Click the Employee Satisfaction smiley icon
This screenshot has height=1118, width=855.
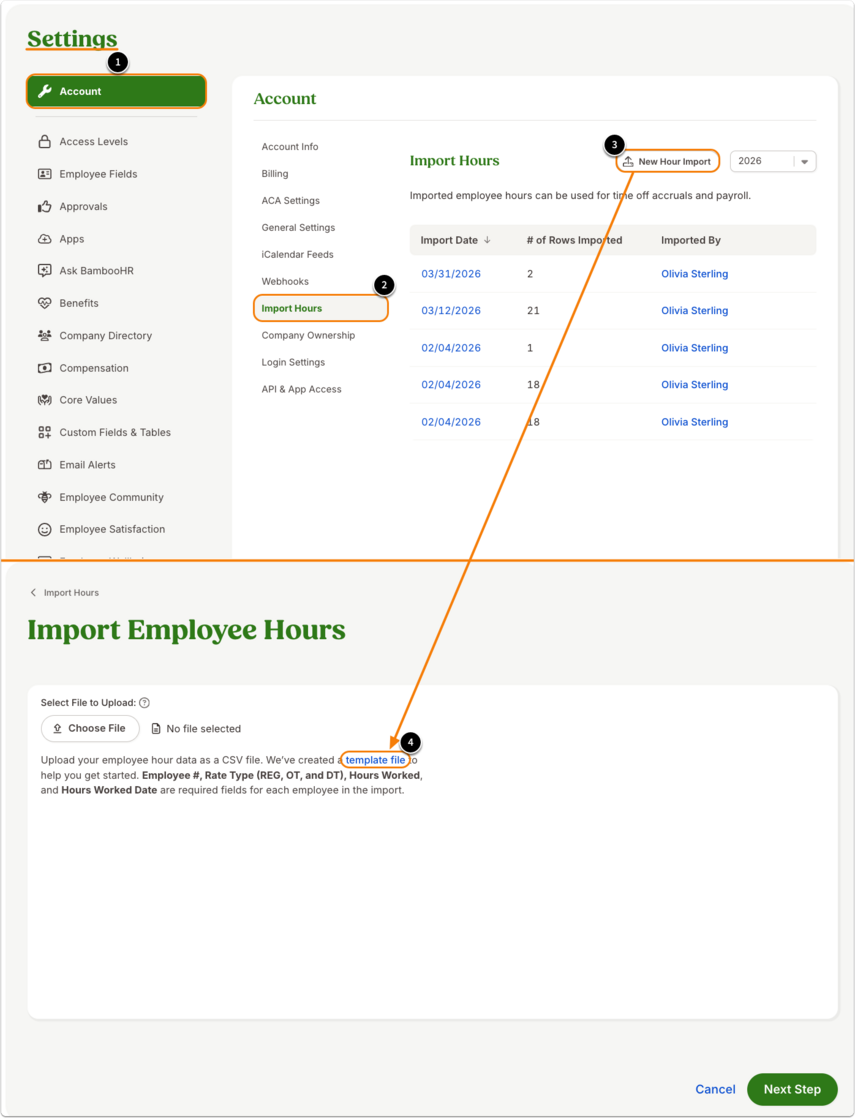[44, 529]
